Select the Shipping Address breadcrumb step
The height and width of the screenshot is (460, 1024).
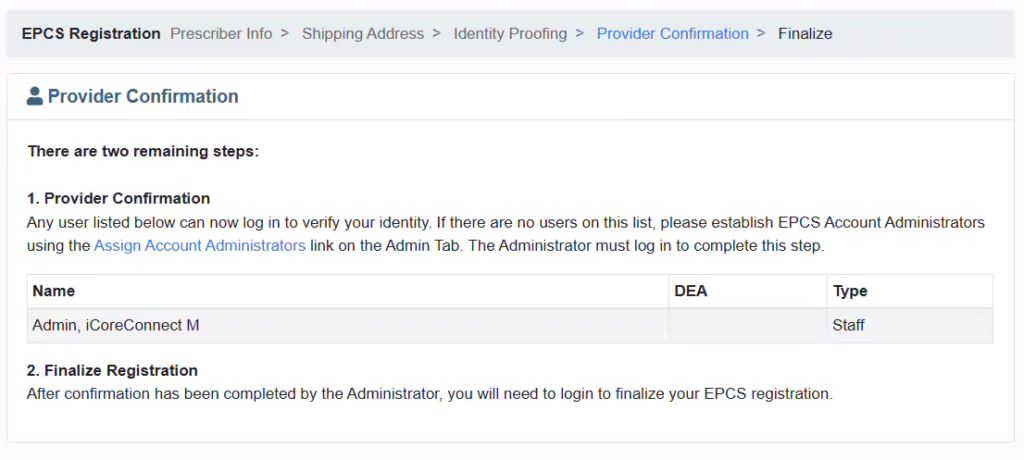pyautogui.click(x=363, y=34)
